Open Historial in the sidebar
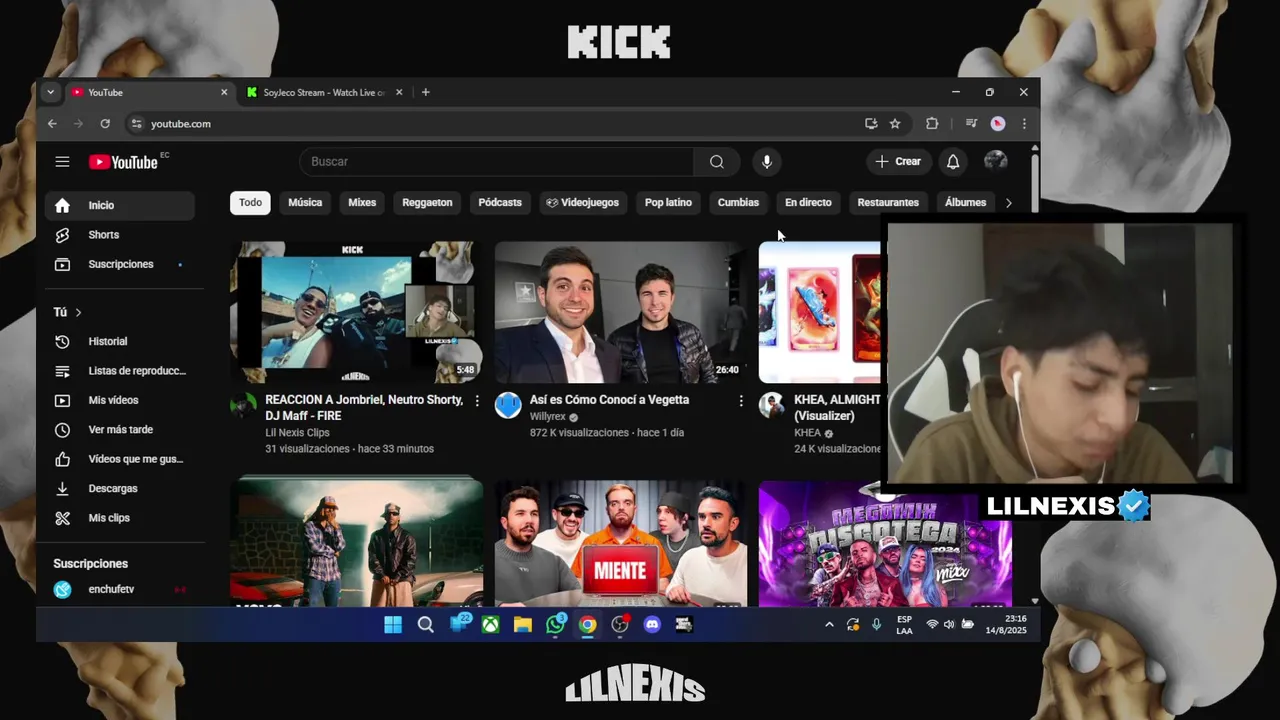The width and height of the screenshot is (1280, 720). coord(120,342)
